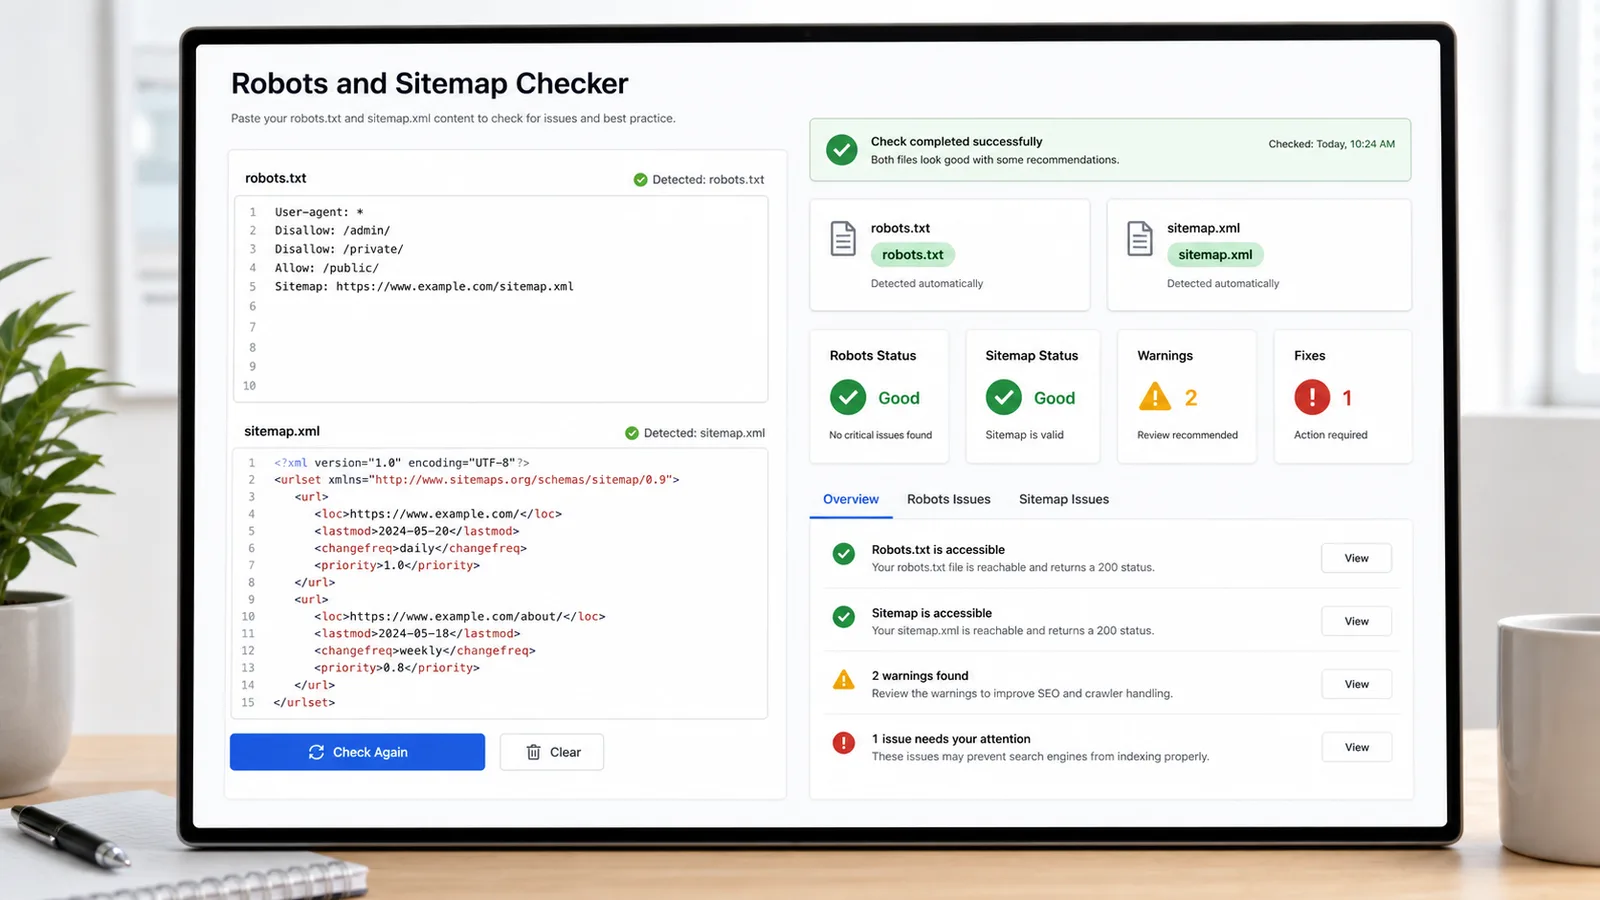Click the 'Review recommended' text
This screenshot has width=1600, height=900.
1187,435
